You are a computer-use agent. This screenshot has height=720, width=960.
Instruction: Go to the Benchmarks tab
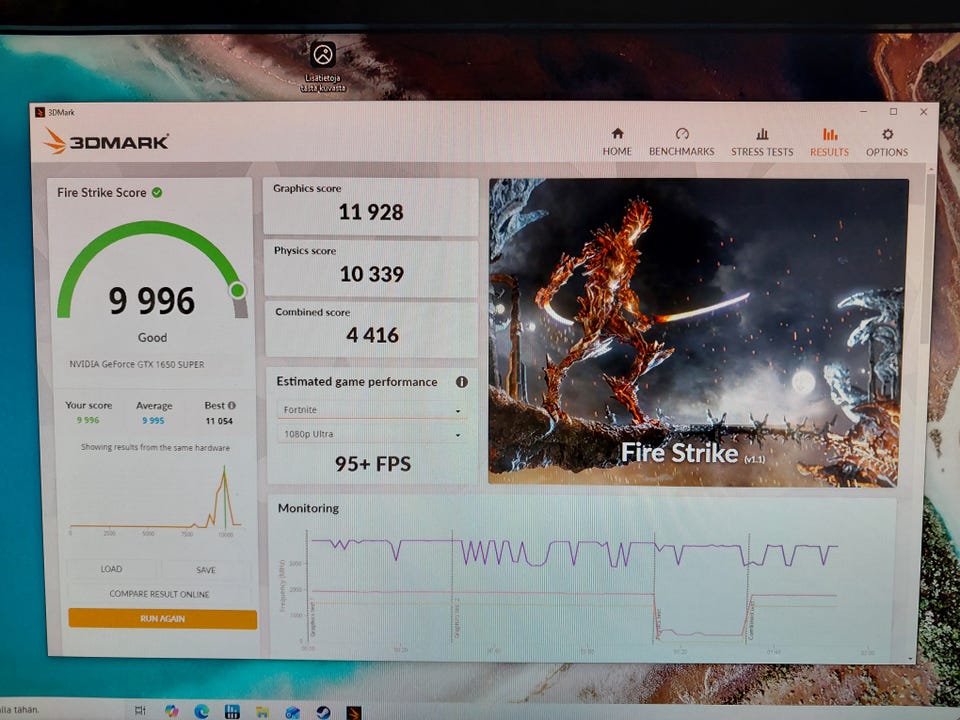(x=681, y=142)
